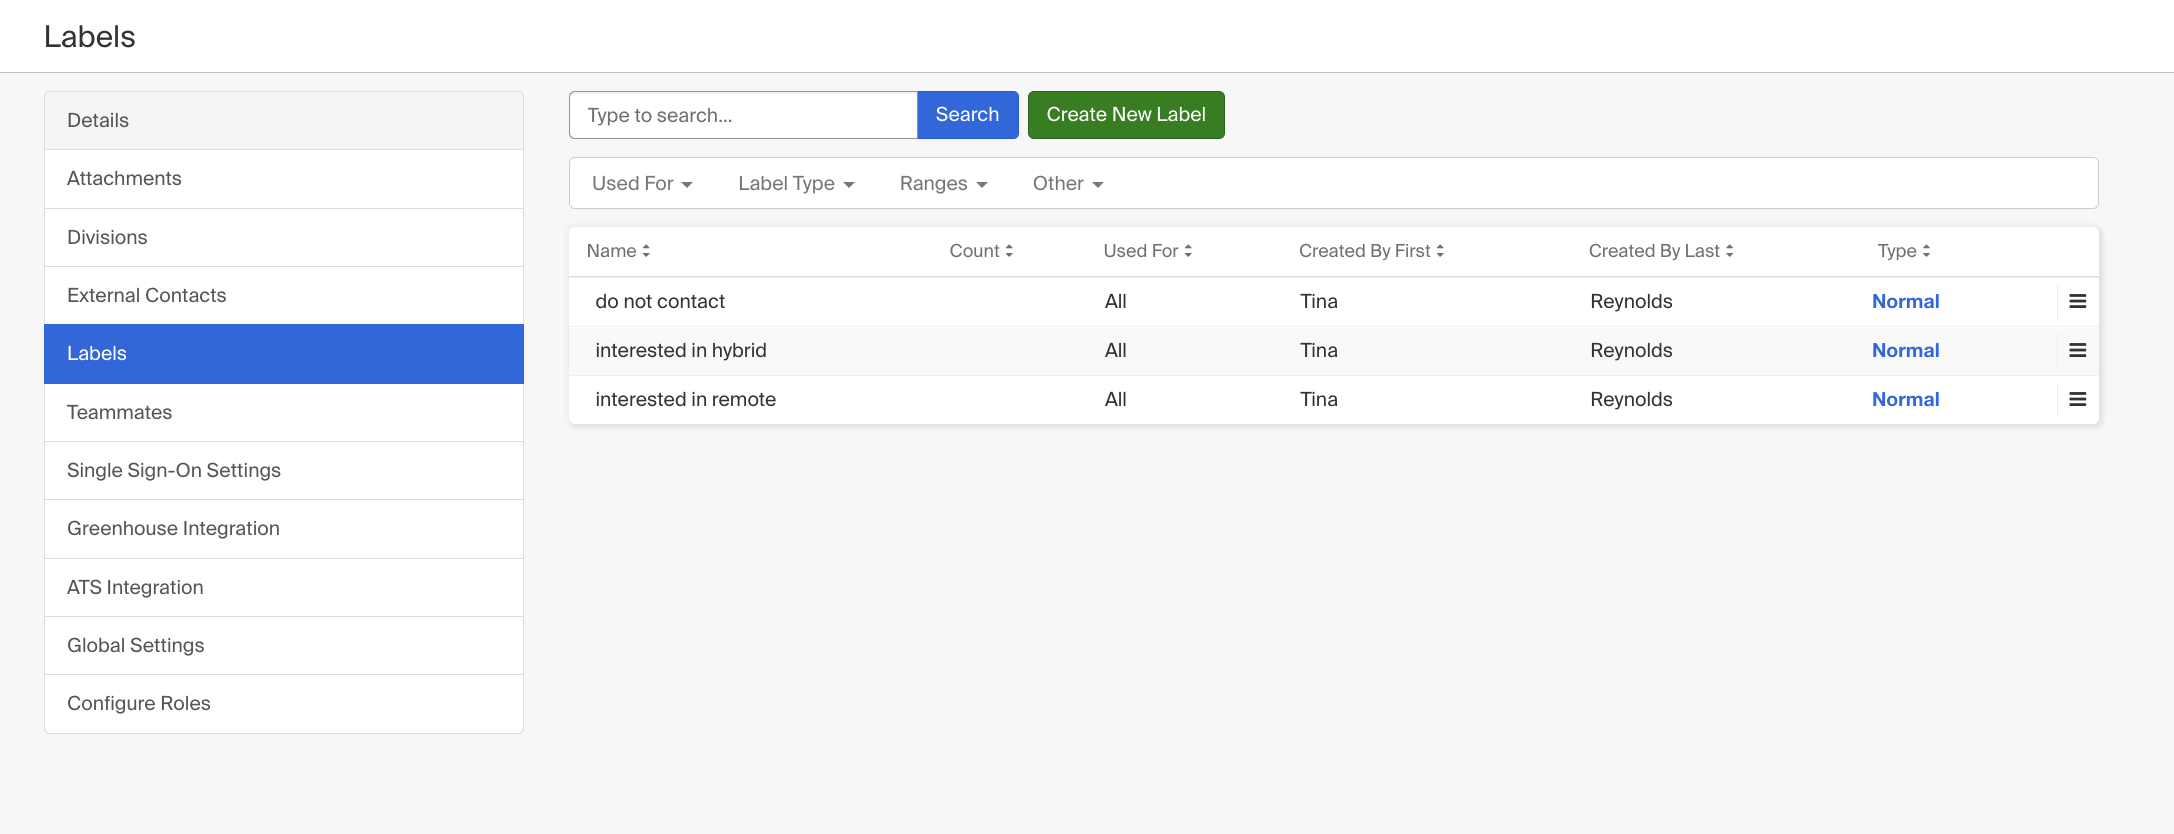
Task: Open the Teammates section
Action: point(284,412)
